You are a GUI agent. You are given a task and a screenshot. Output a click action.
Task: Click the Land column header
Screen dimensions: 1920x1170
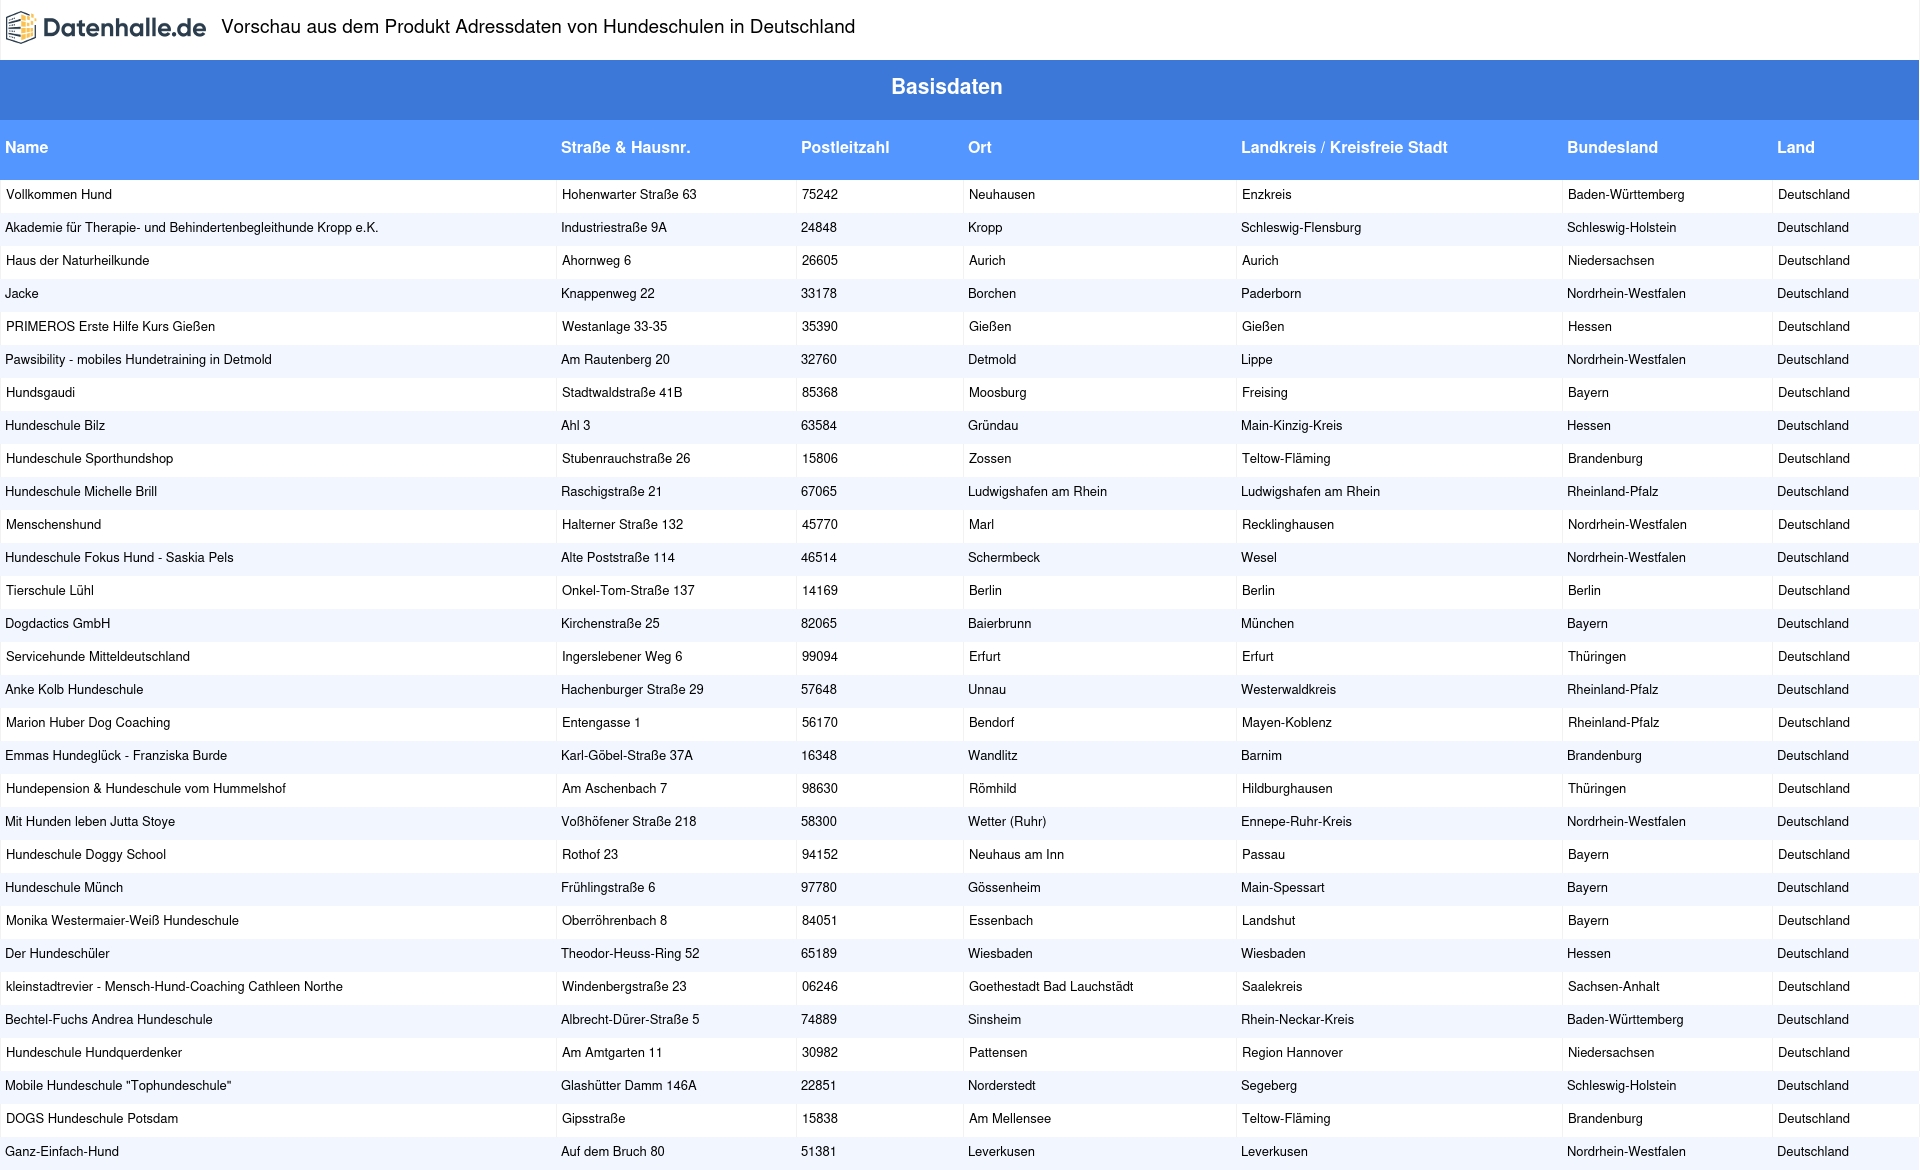(1795, 148)
